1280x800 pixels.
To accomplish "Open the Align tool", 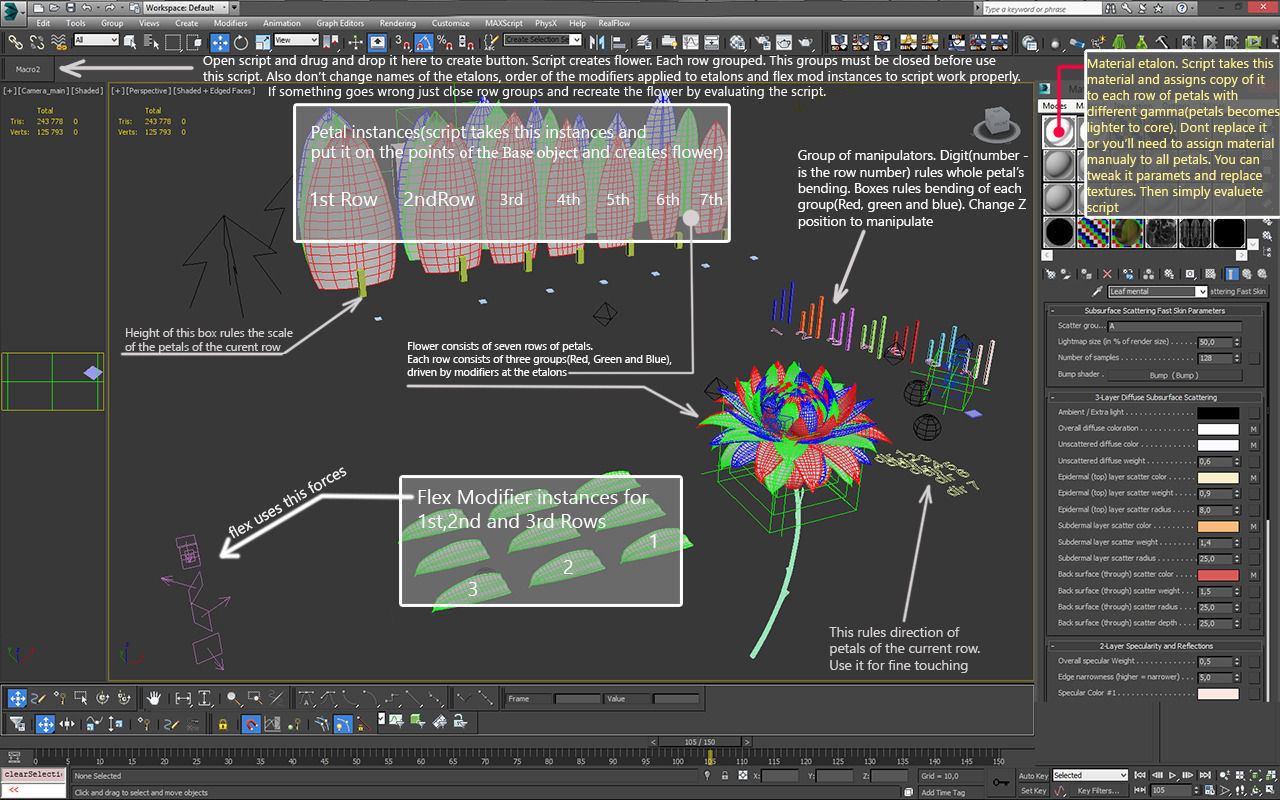I will [619, 42].
